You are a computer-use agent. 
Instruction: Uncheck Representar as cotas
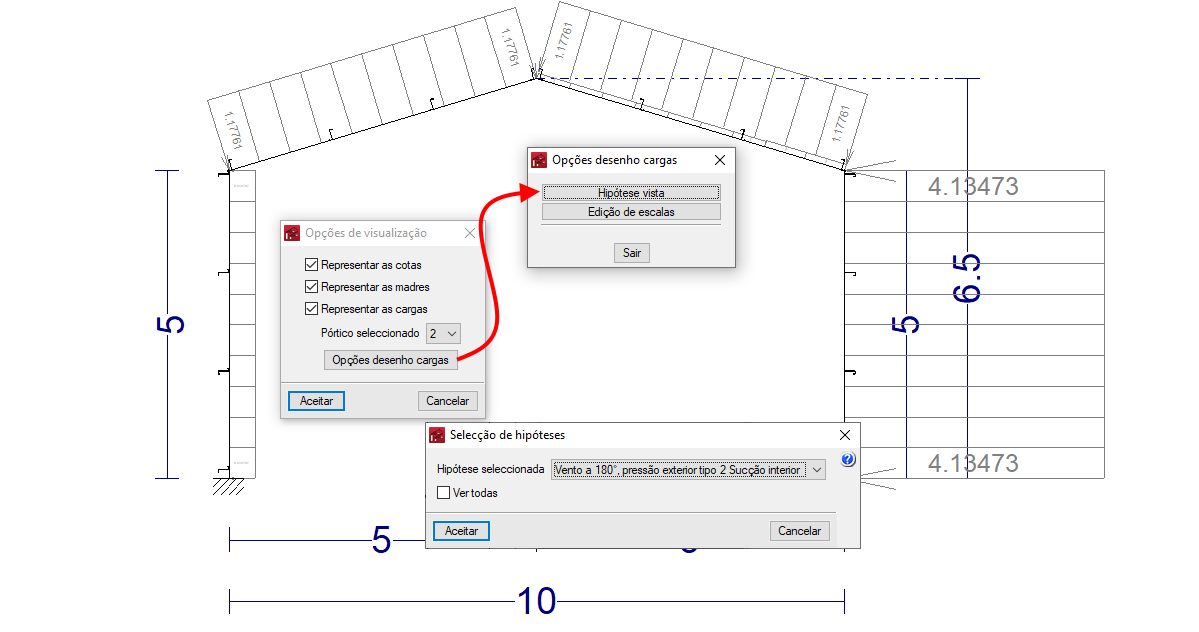[312, 265]
